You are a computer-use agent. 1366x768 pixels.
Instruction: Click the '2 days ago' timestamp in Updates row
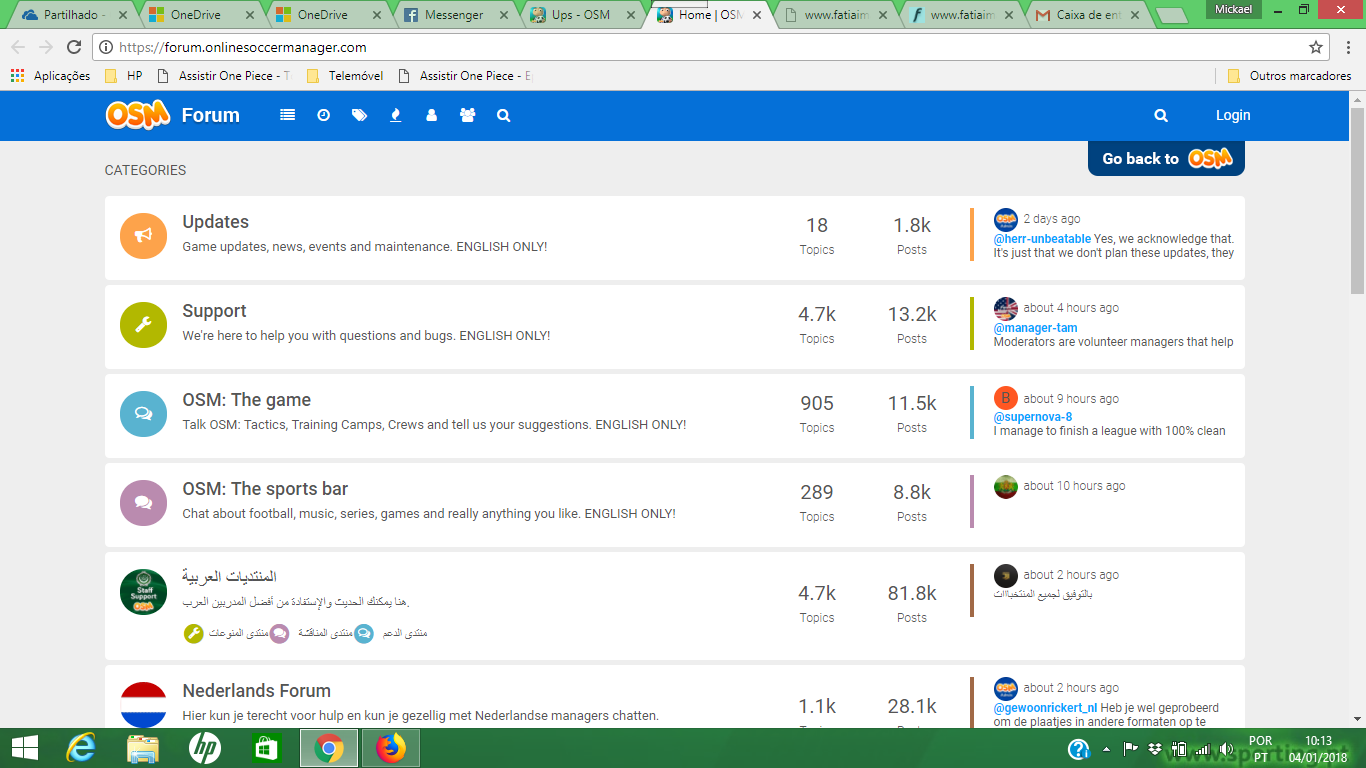[x=1051, y=219]
